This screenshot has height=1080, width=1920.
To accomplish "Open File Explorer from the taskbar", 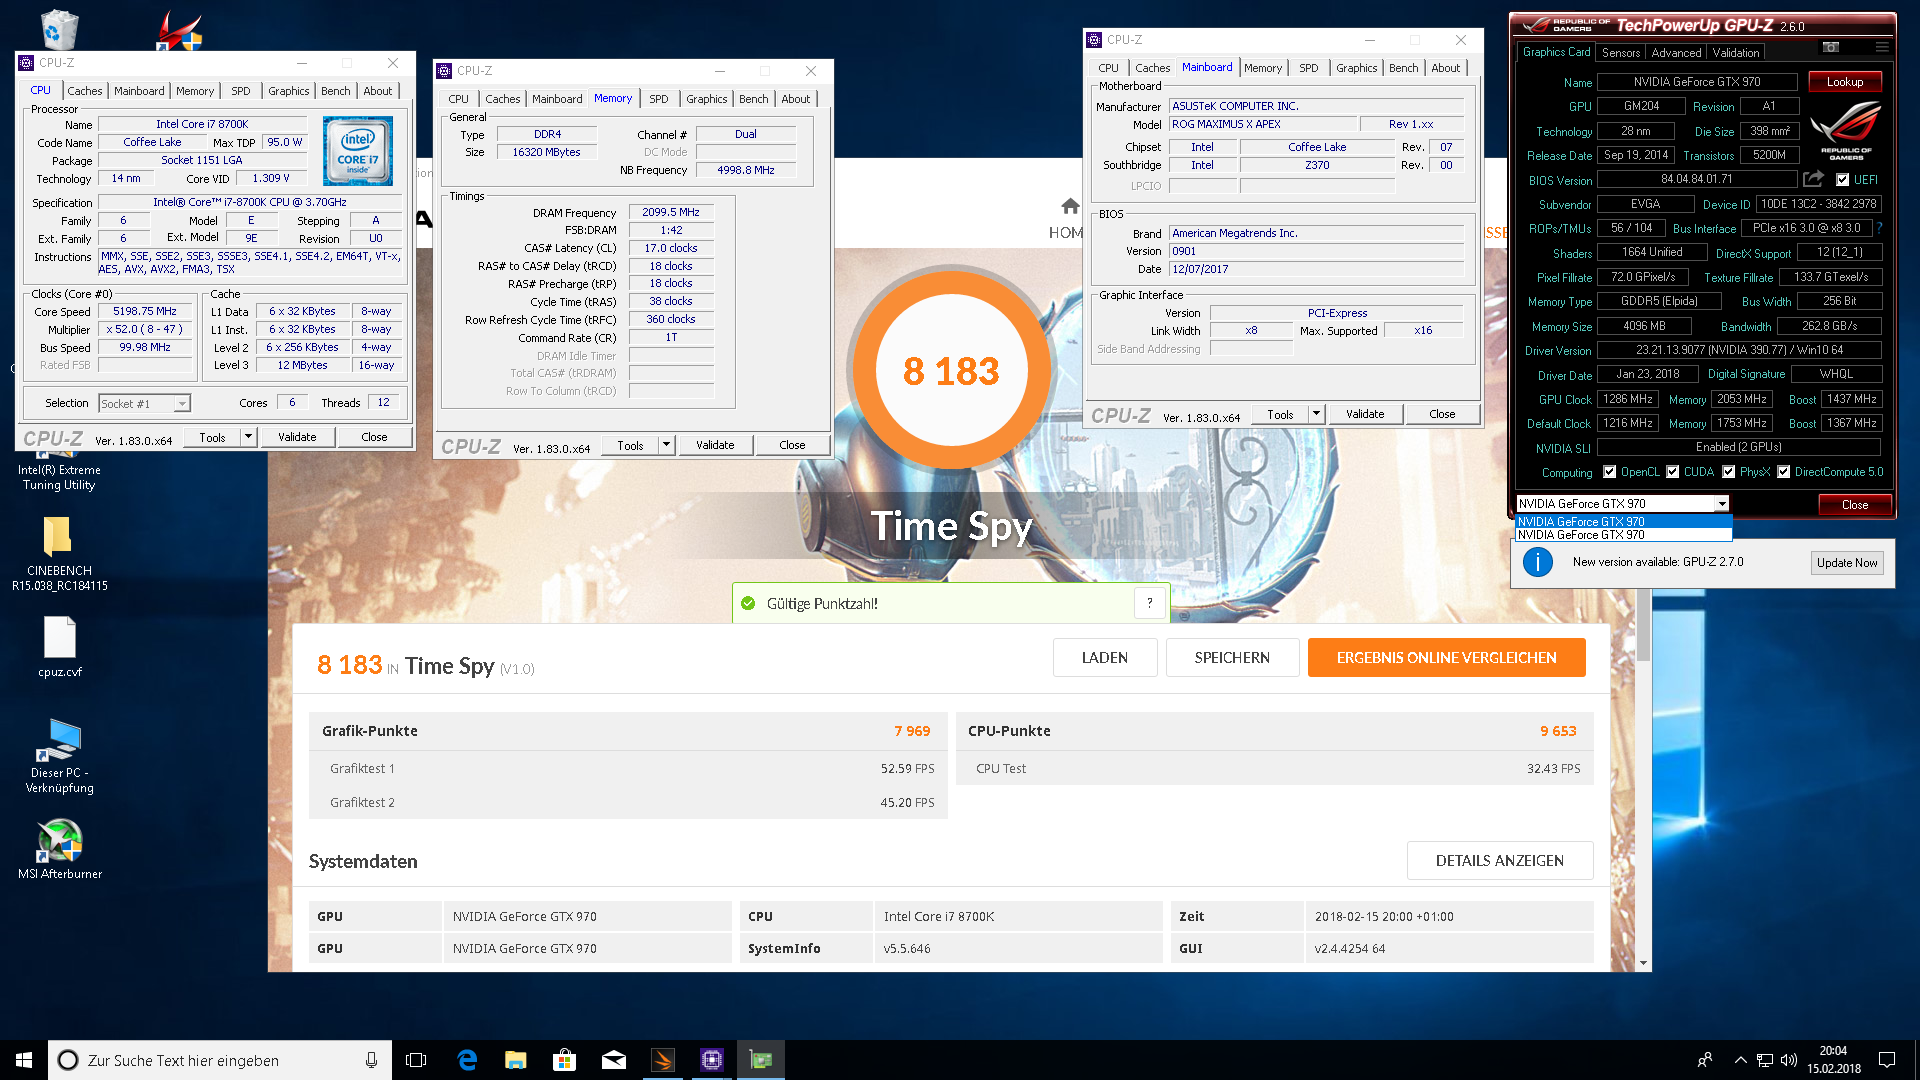I will click(516, 1060).
